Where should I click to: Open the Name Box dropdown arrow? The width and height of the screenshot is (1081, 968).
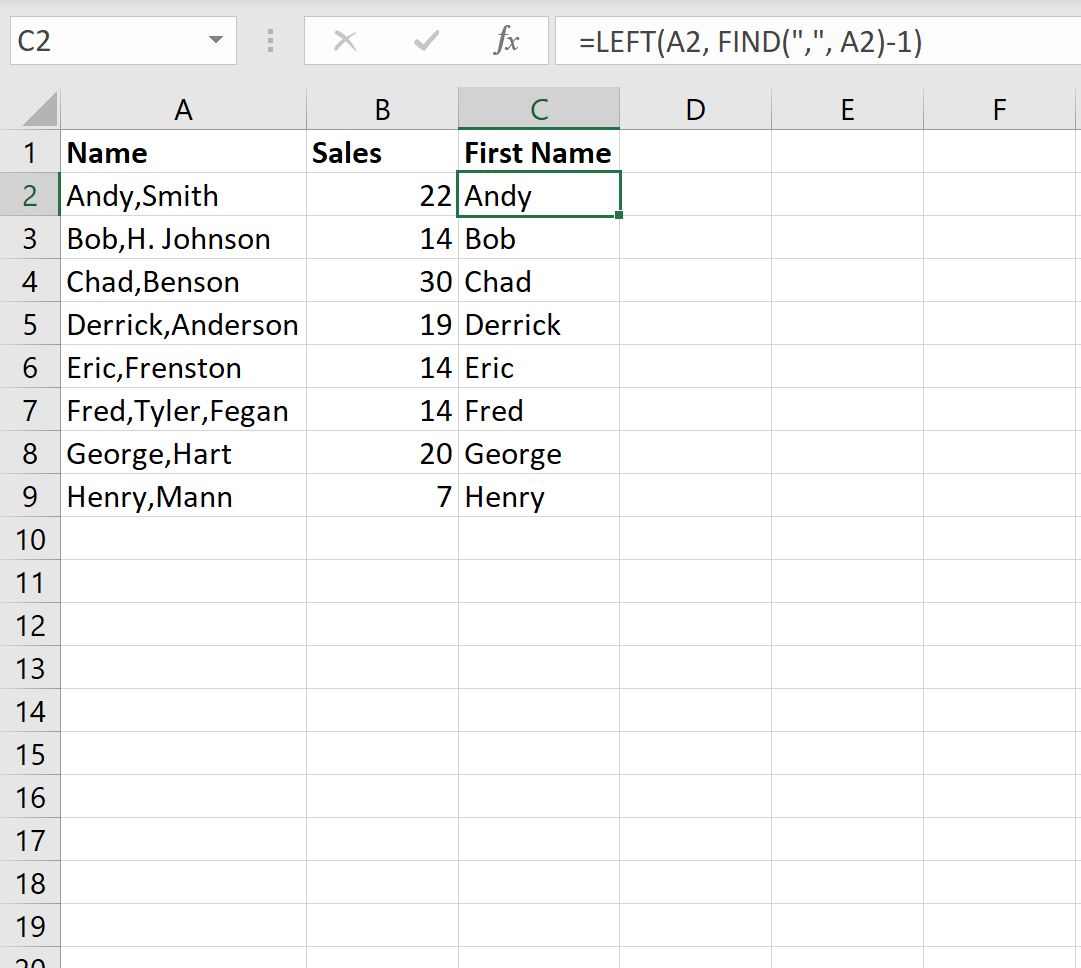(x=216, y=40)
